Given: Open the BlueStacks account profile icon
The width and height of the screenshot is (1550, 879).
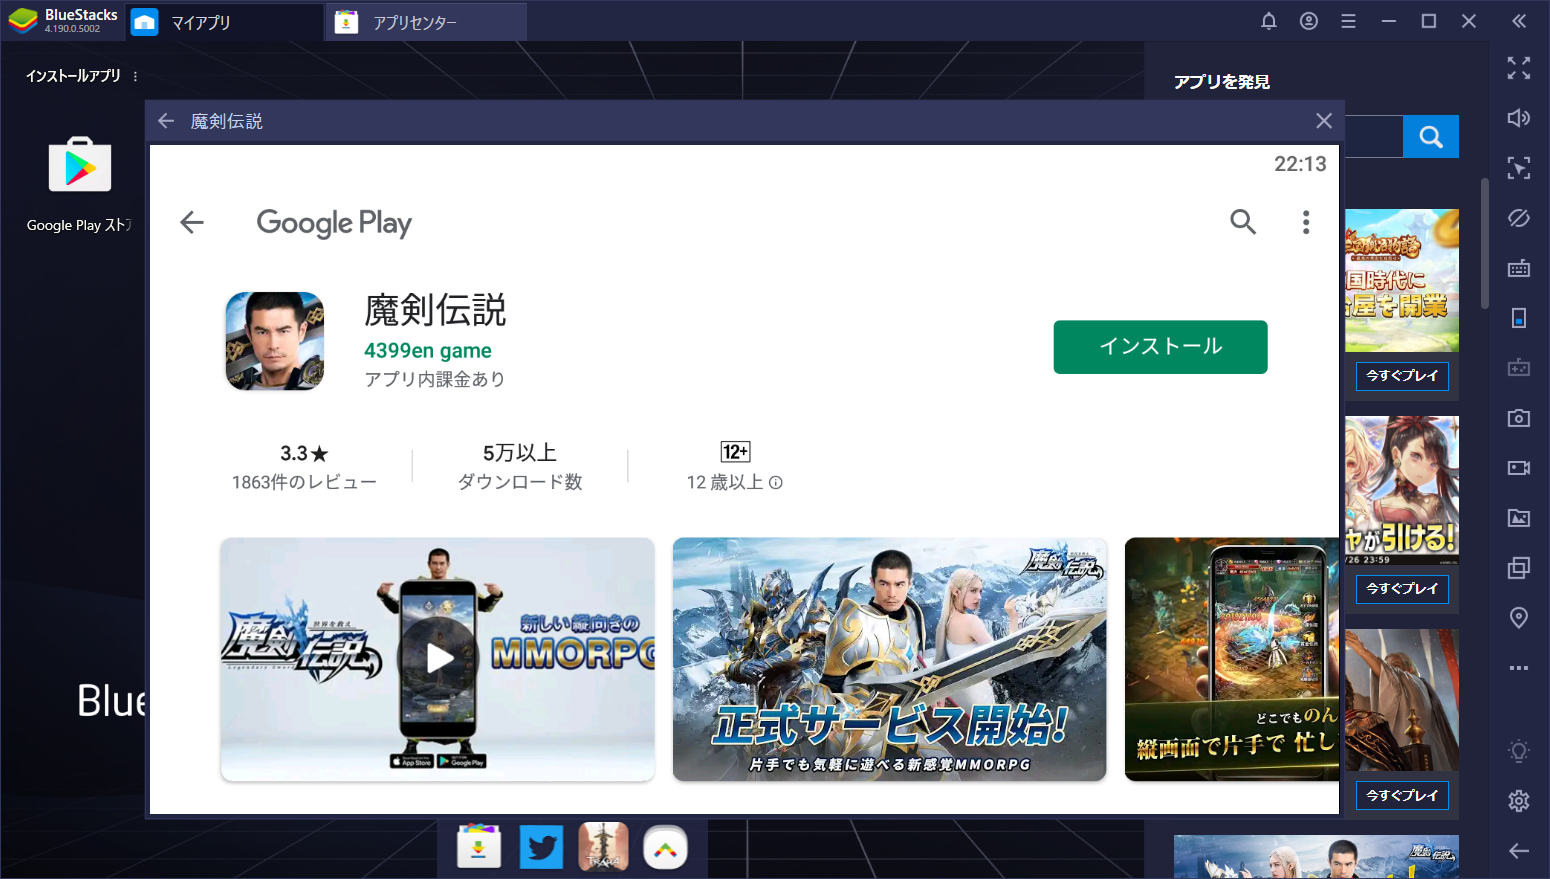Looking at the screenshot, I should pos(1308,21).
